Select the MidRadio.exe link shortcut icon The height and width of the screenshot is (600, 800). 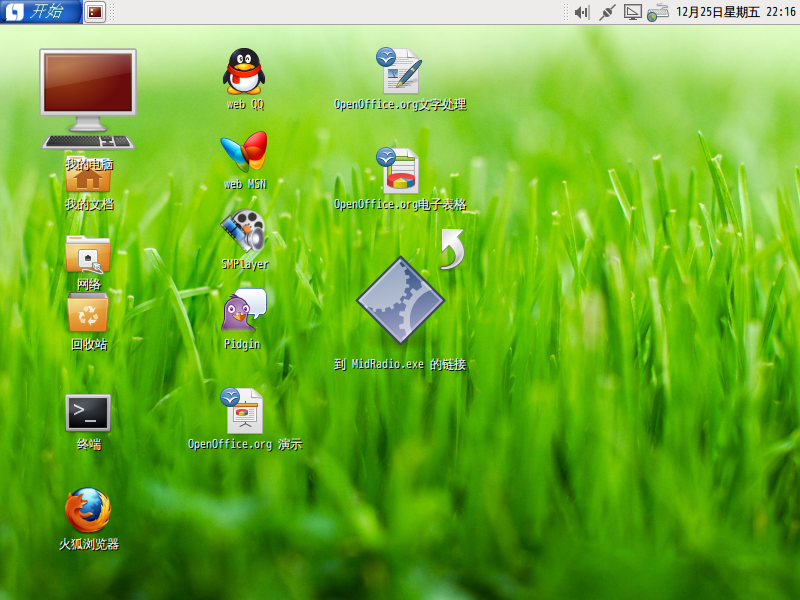pos(401,299)
